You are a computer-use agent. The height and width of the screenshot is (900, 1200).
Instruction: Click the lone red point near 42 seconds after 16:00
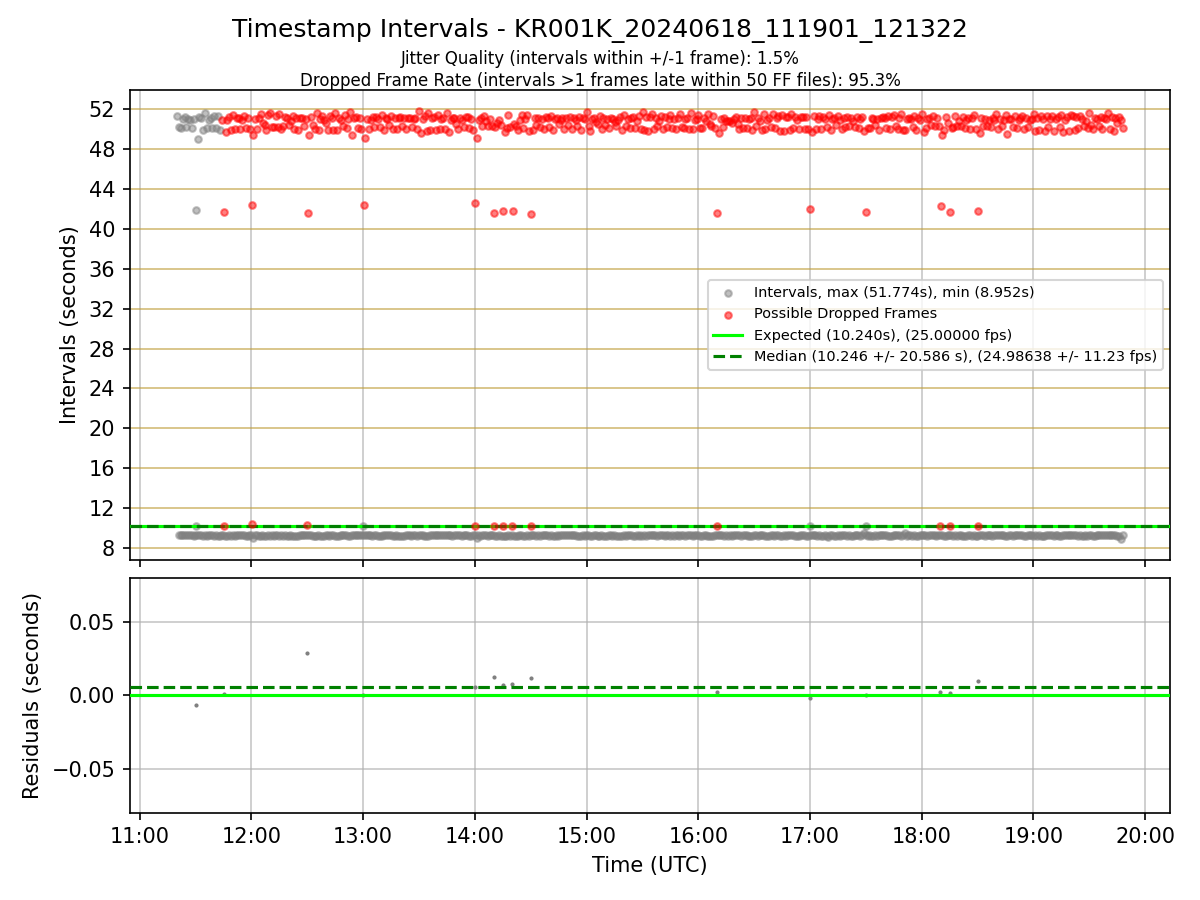(x=717, y=213)
